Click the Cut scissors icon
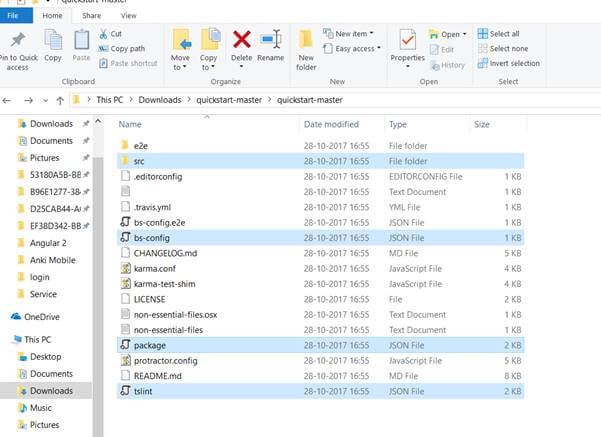This screenshot has width=601, height=437. [103, 34]
